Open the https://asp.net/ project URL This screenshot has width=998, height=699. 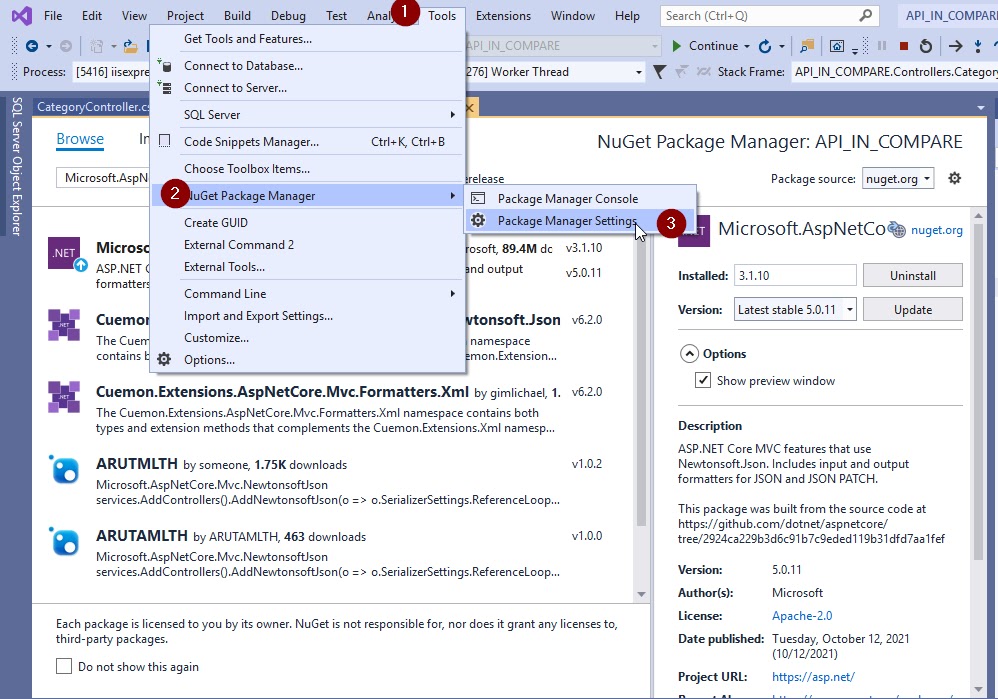click(813, 677)
